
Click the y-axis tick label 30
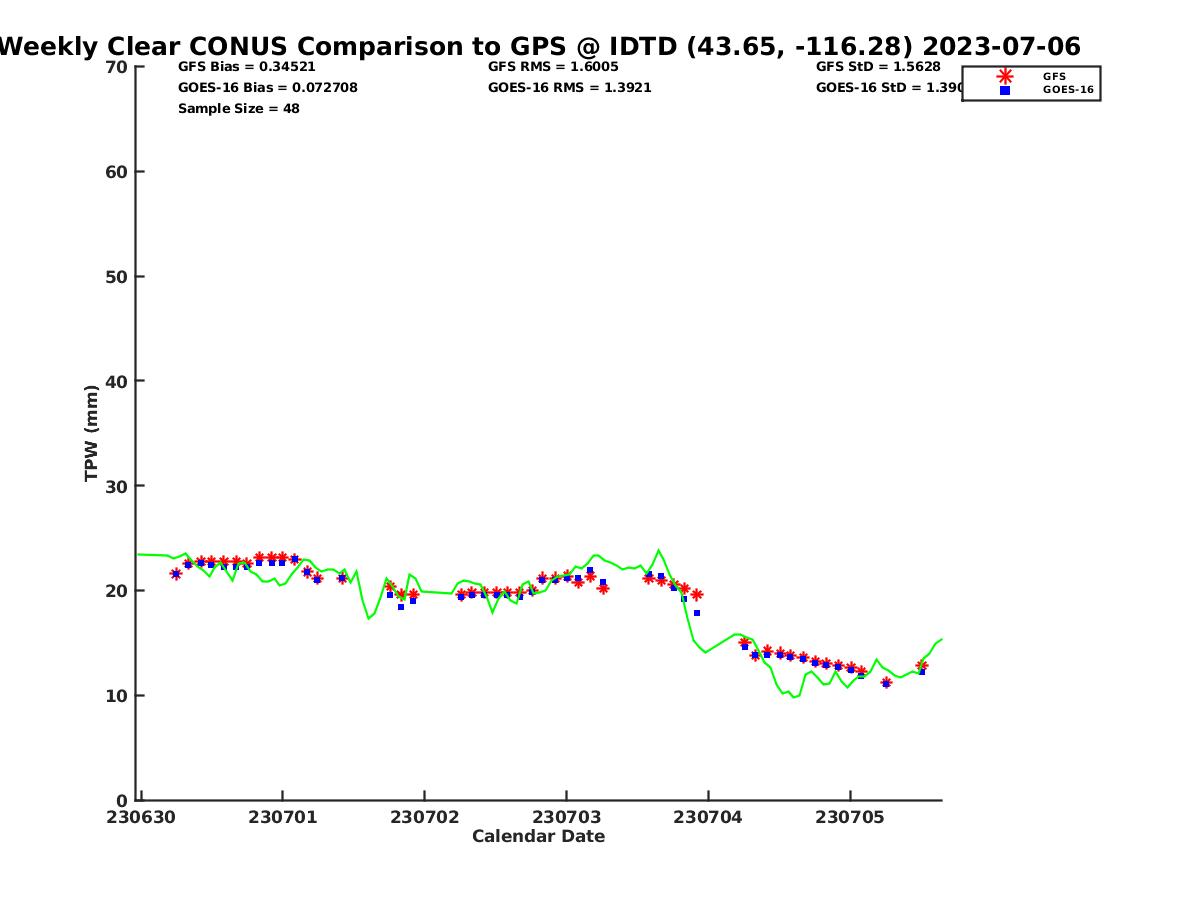point(116,486)
